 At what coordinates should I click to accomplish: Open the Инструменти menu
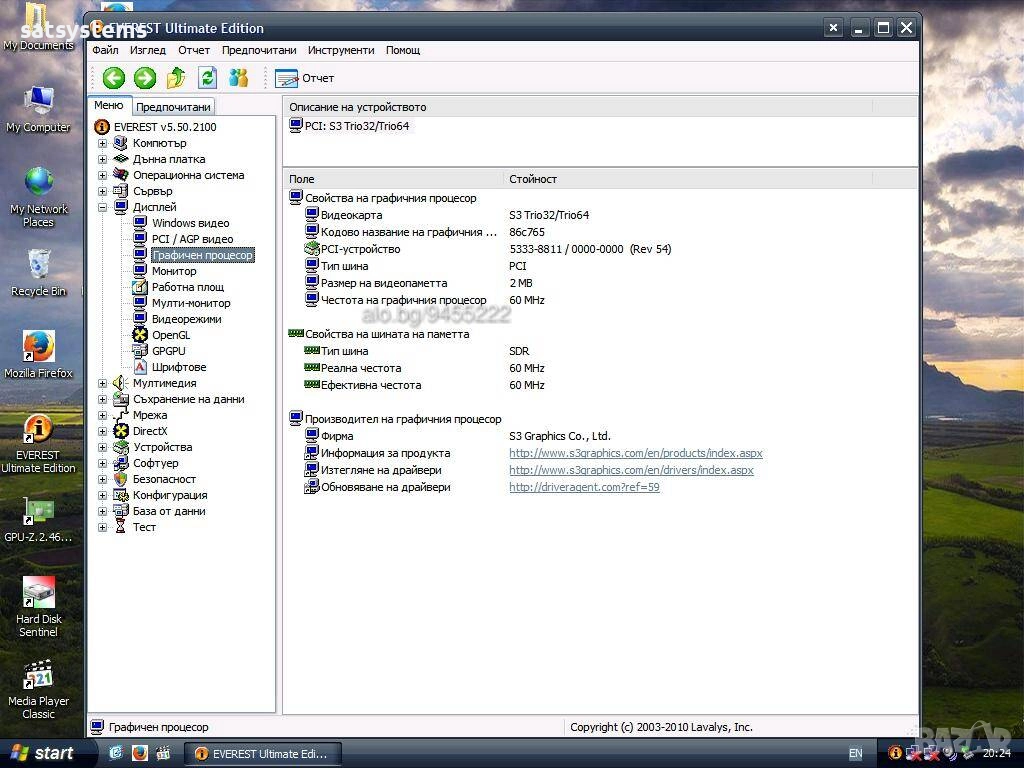tap(341, 50)
